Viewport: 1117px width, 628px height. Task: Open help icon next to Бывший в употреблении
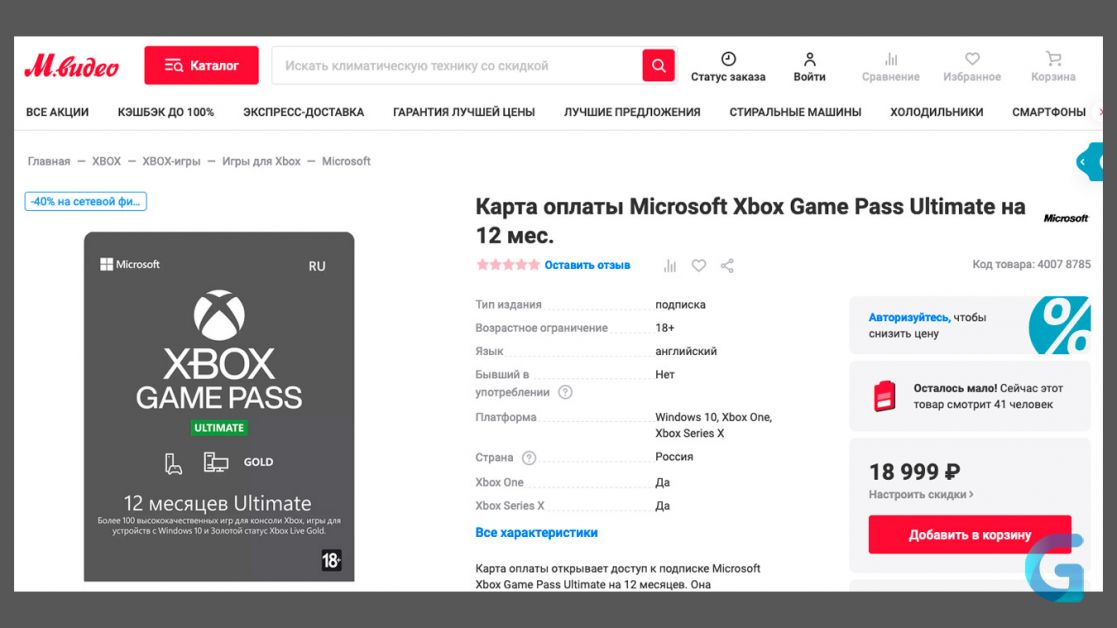[565, 392]
